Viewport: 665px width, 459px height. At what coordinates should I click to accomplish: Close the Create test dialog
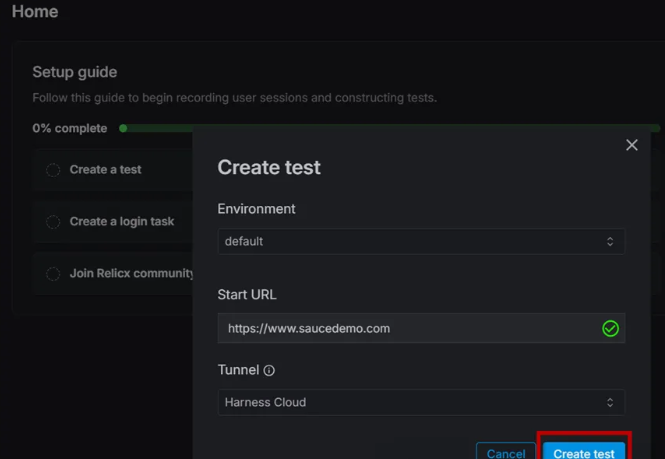click(631, 145)
